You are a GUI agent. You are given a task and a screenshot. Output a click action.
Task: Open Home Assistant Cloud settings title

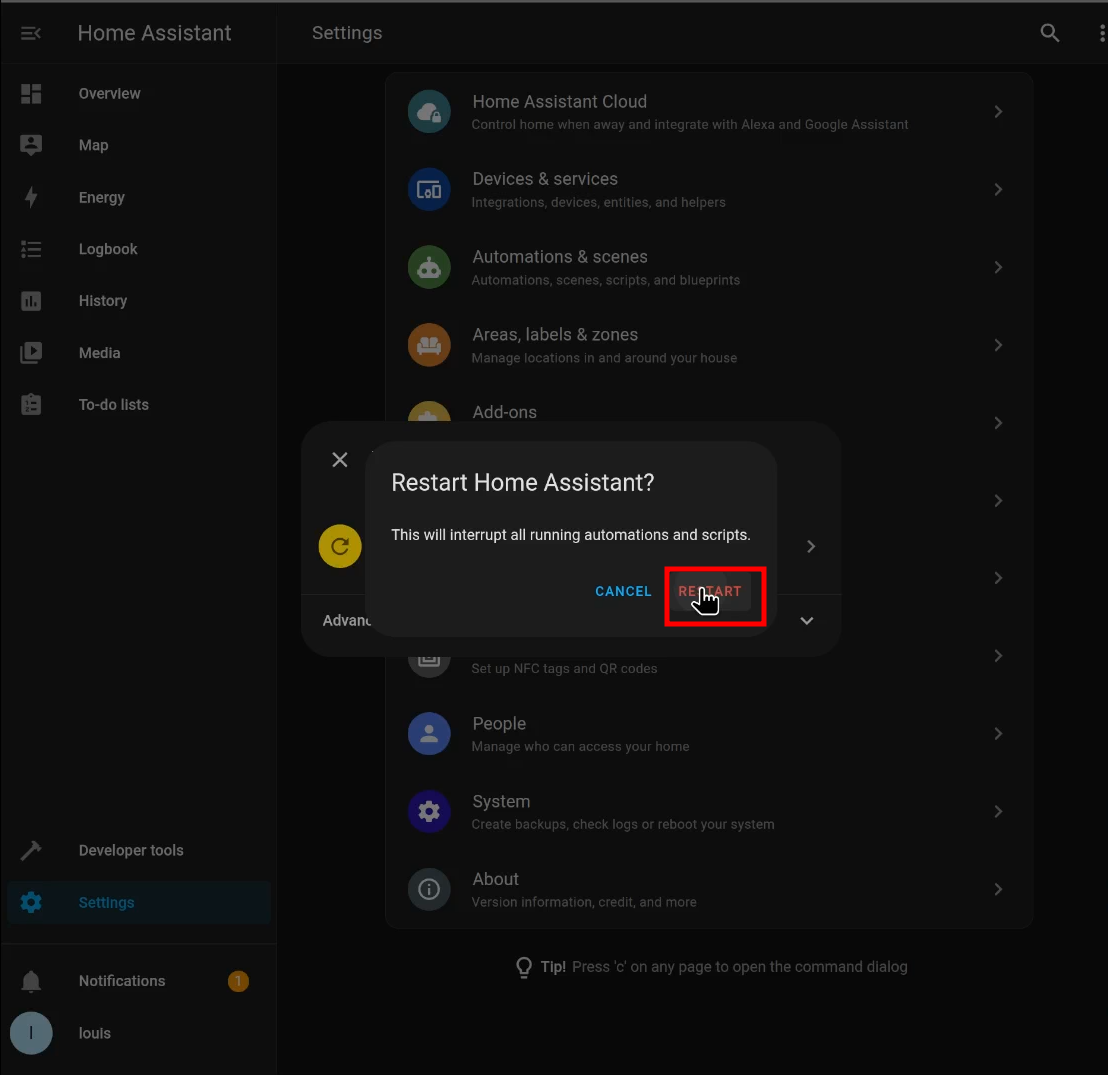[x=560, y=102]
